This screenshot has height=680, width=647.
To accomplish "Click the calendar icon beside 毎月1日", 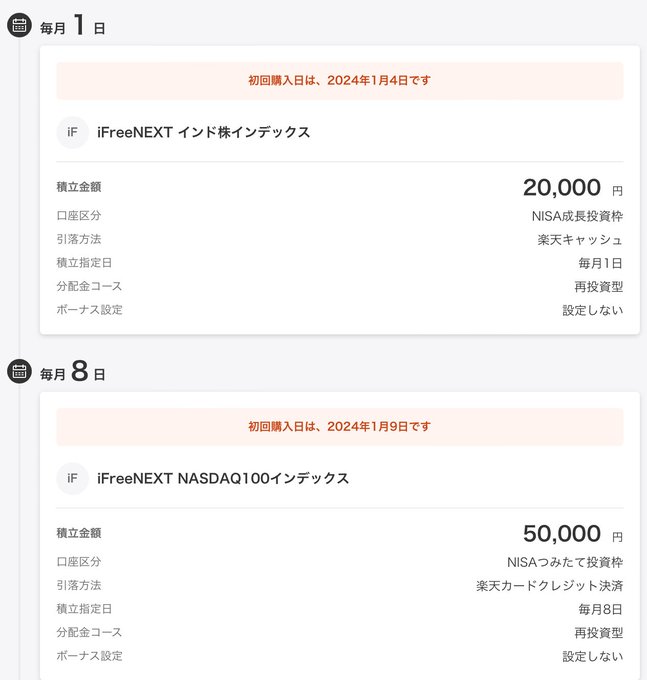I will point(19,25).
